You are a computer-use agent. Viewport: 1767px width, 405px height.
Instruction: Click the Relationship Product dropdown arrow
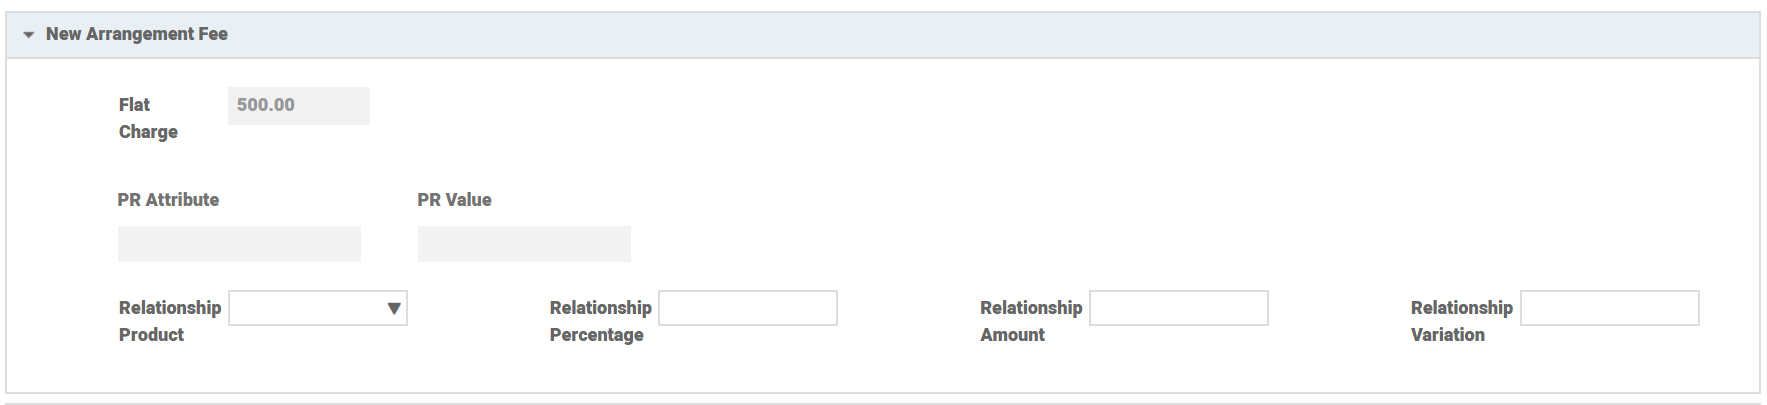[394, 308]
